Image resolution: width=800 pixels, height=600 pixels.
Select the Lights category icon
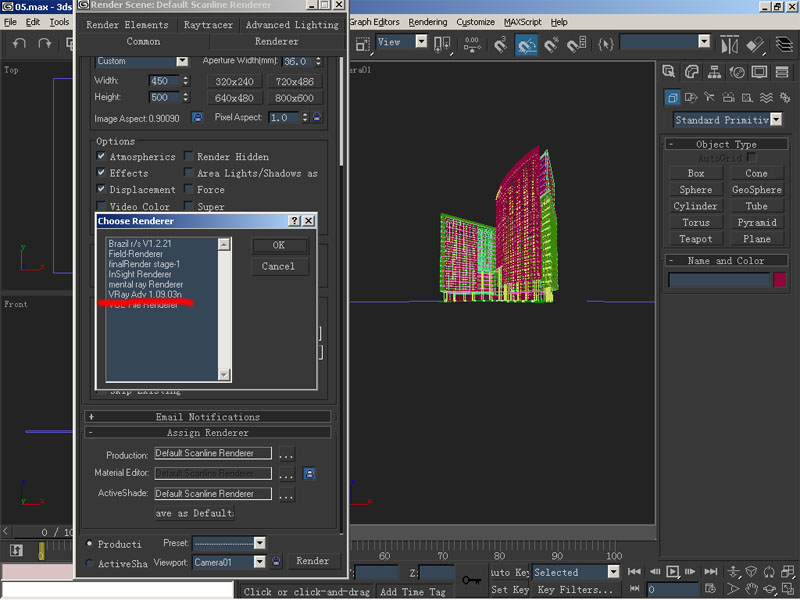[711, 97]
